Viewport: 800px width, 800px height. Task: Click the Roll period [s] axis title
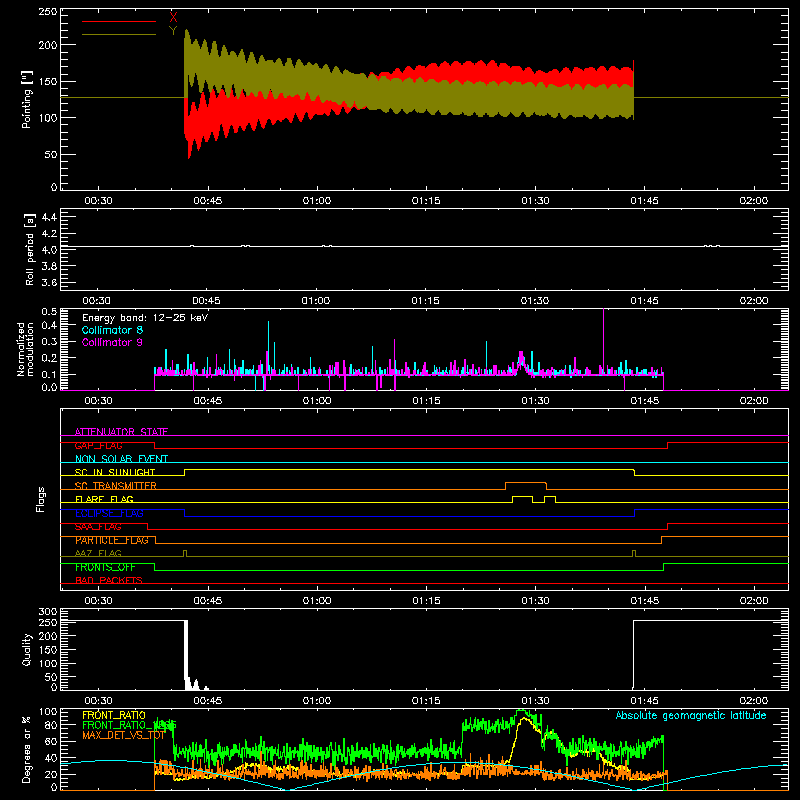coord(30,249)
